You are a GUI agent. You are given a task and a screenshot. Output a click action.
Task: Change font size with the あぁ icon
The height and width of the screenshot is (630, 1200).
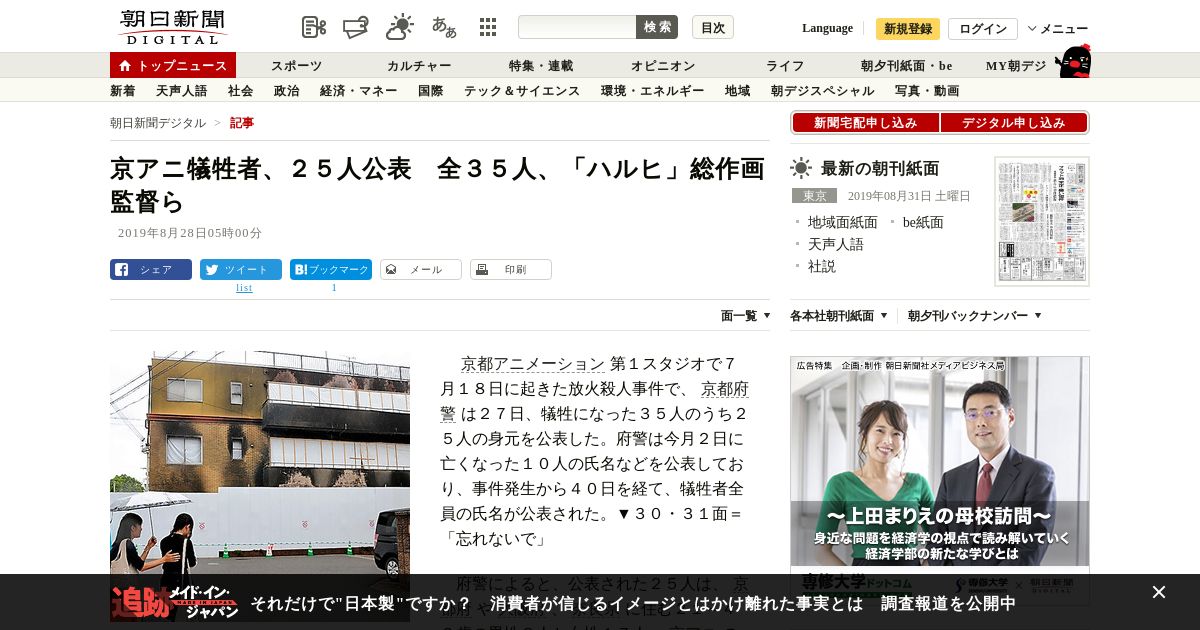point(444,27)
